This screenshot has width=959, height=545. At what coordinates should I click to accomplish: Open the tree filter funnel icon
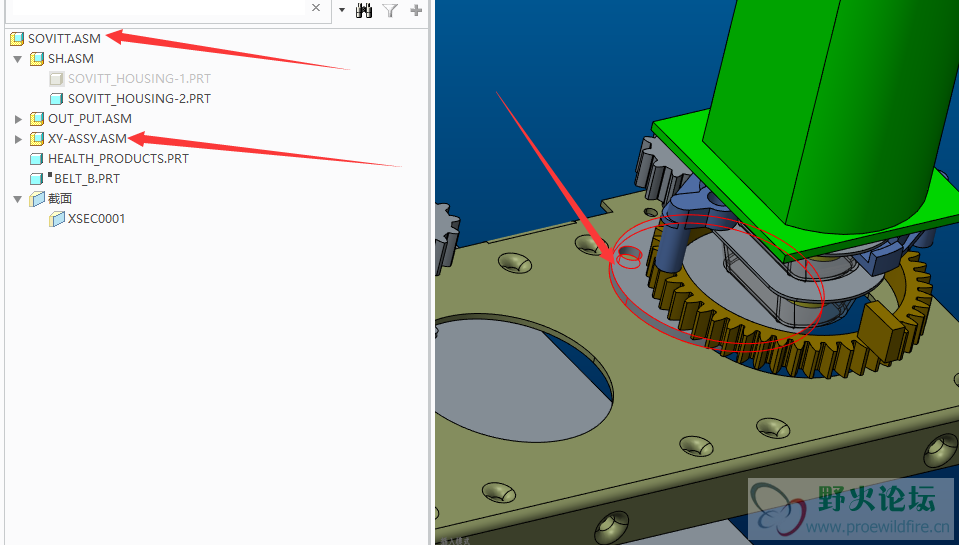click(390, 10)
